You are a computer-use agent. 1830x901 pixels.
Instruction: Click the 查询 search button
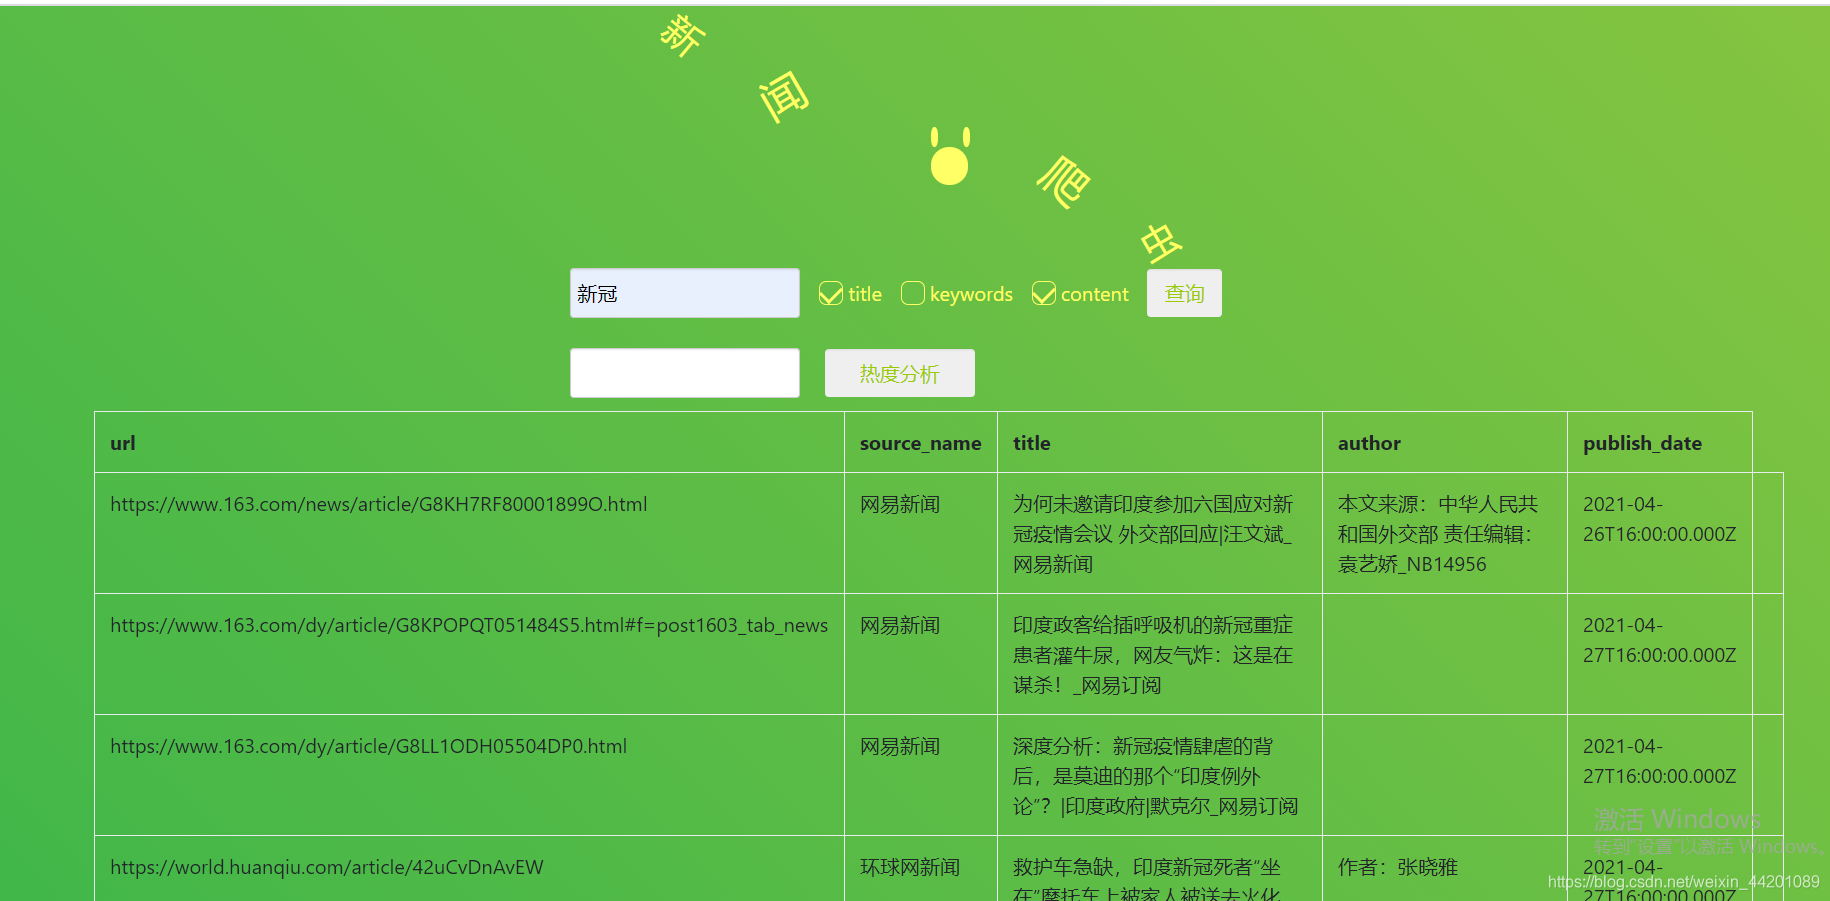point(1184,293)
